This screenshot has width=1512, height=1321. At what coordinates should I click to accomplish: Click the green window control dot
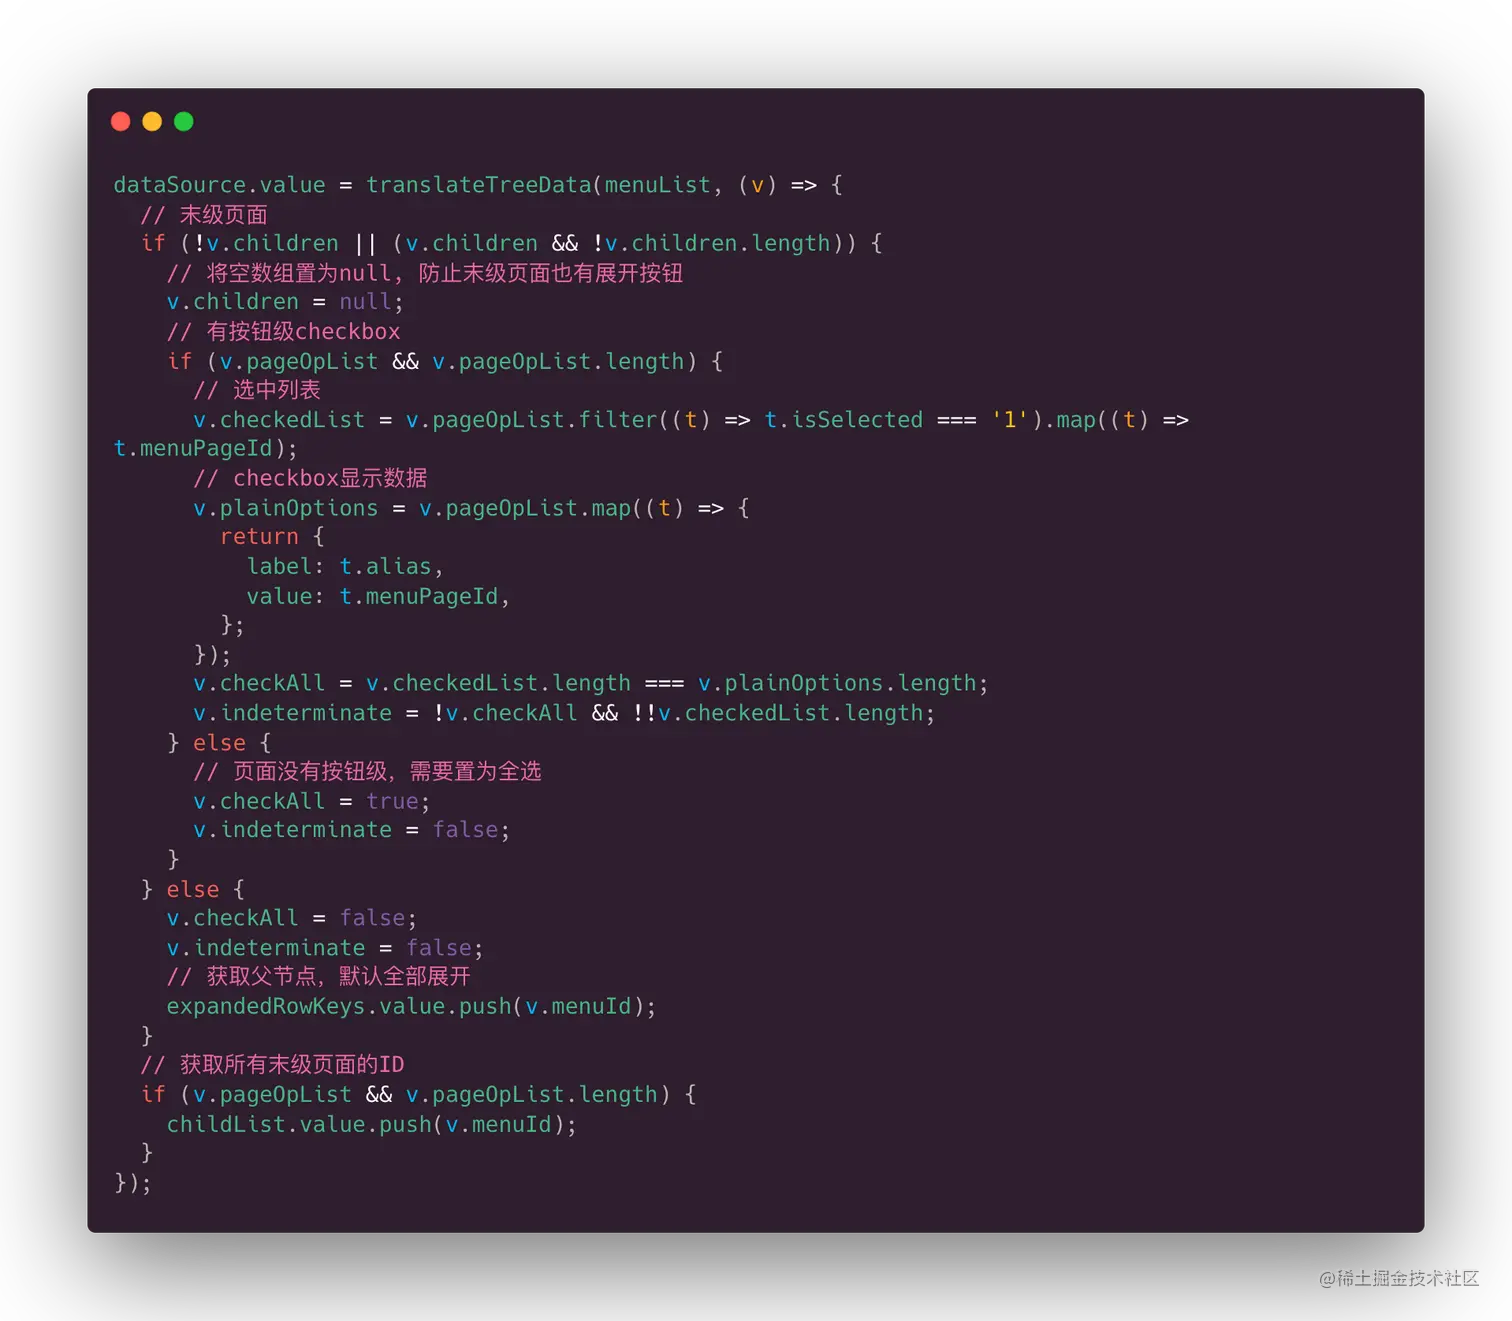[x=184, y=120]
